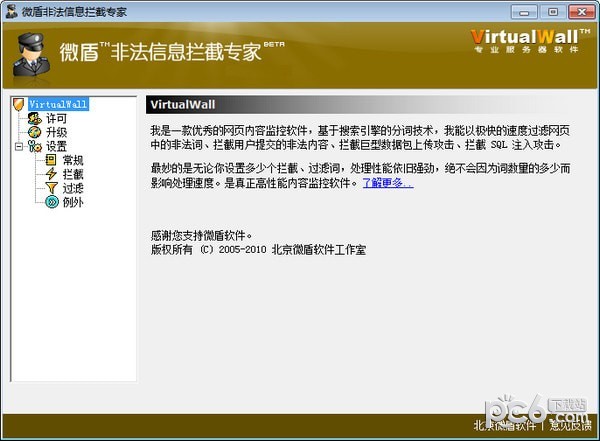Viewport: 600px width, 441px height.
Task: Click the VirtualWall brand logo in the banner
Action: pos(530,41)
